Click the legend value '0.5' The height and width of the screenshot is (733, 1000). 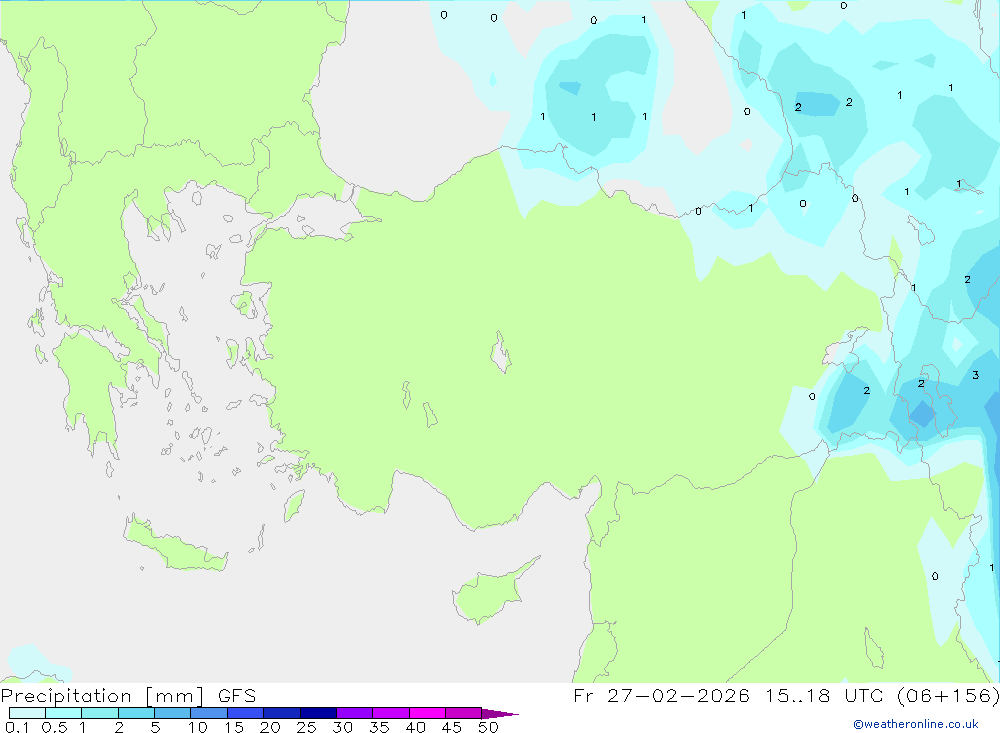pyautogui.click(x=54, y=727)
